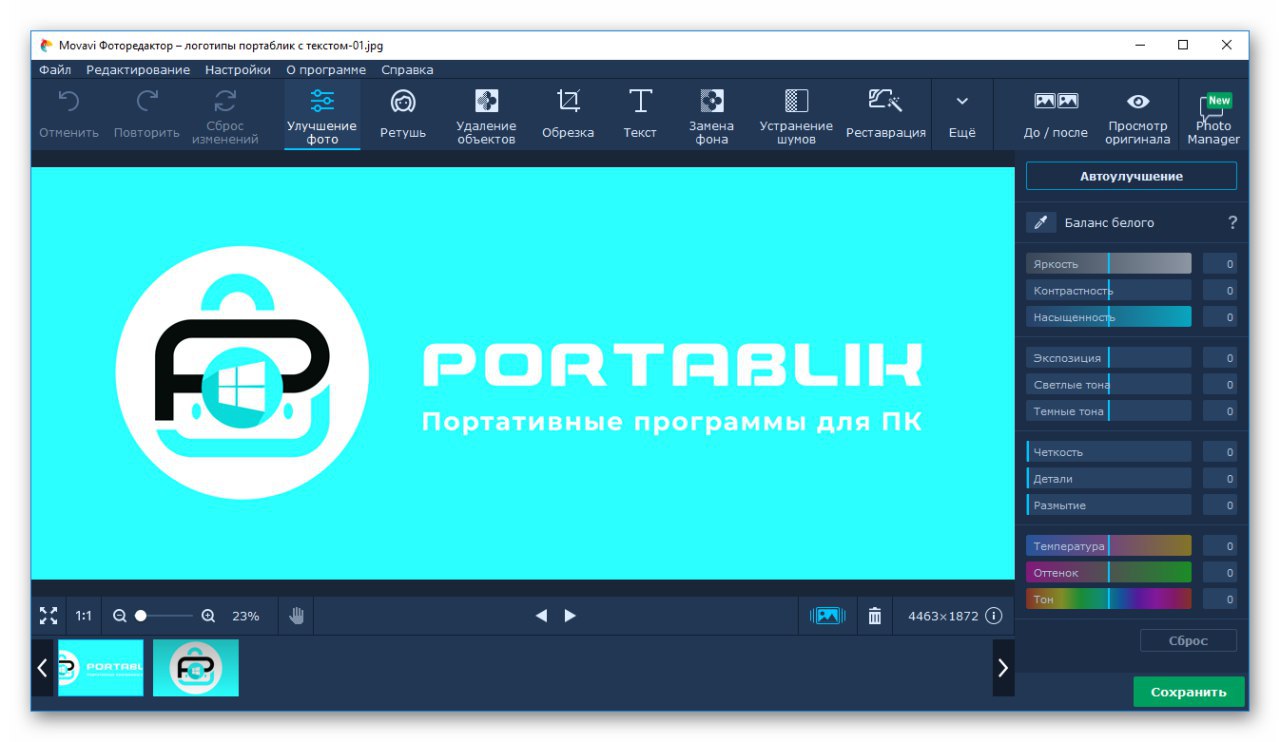Open the Редактирование menu

tap(138, 70)
